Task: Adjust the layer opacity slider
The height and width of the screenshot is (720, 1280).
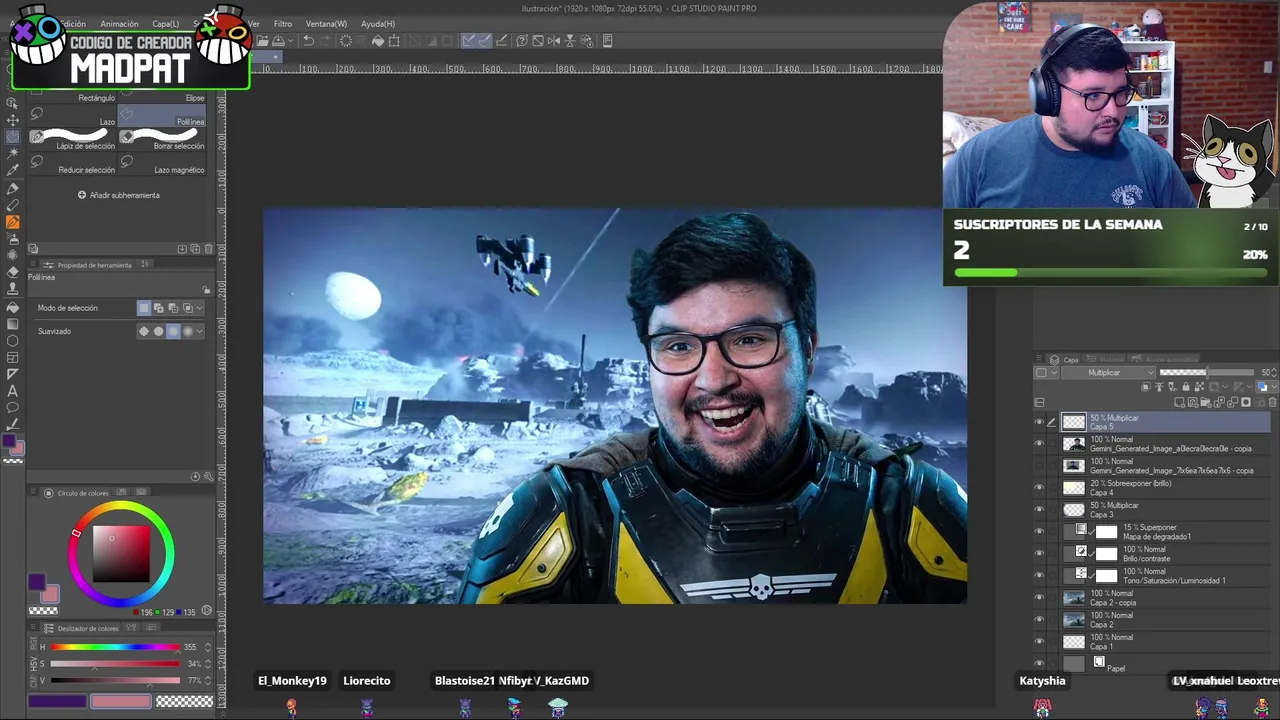Action: tap(1206, 373)
